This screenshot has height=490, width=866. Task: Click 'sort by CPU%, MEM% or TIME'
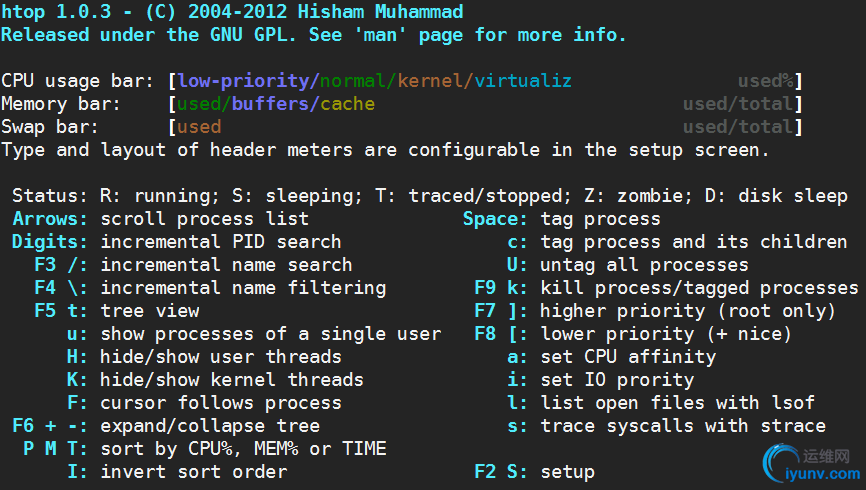243,449
